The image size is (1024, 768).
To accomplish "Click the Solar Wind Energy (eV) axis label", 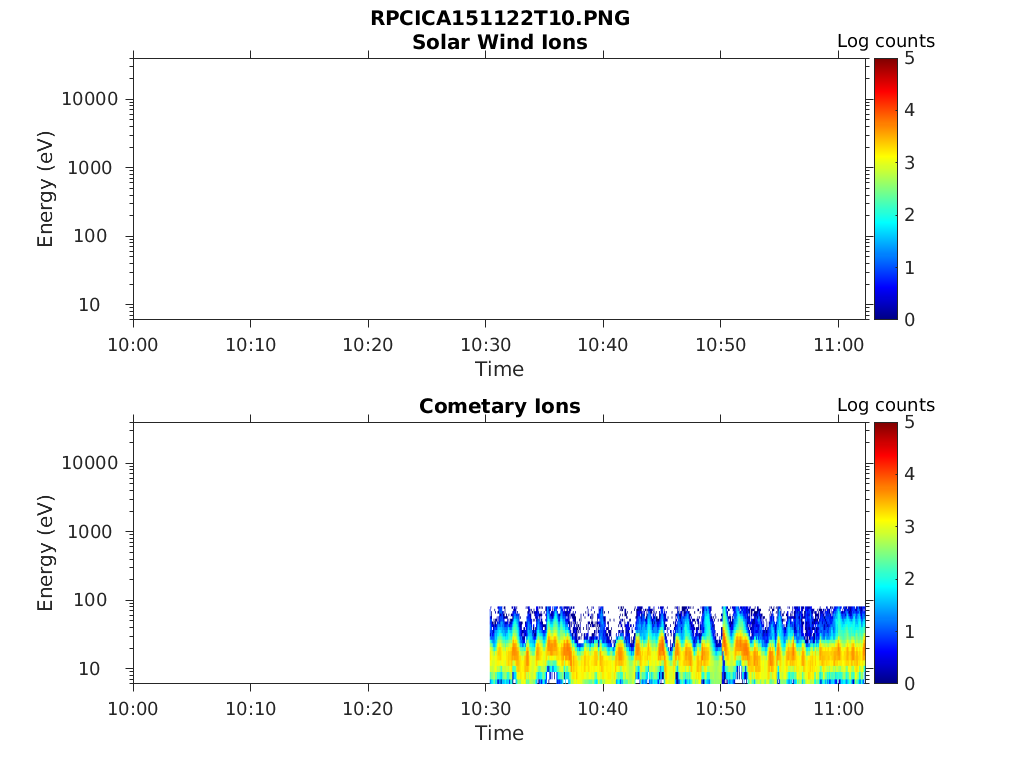I will coord(45,189).
